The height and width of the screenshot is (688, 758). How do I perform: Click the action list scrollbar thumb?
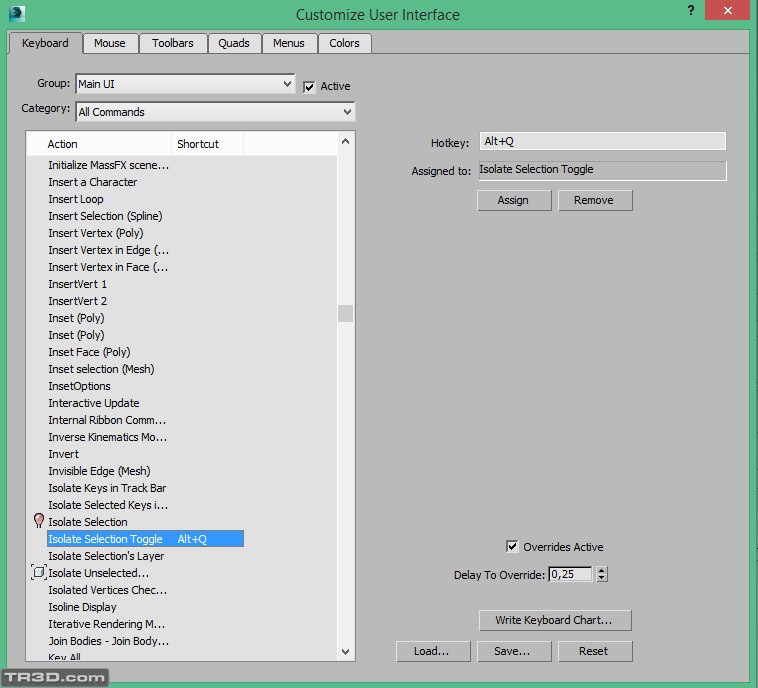pyautogui.click(x=345, y=313)
